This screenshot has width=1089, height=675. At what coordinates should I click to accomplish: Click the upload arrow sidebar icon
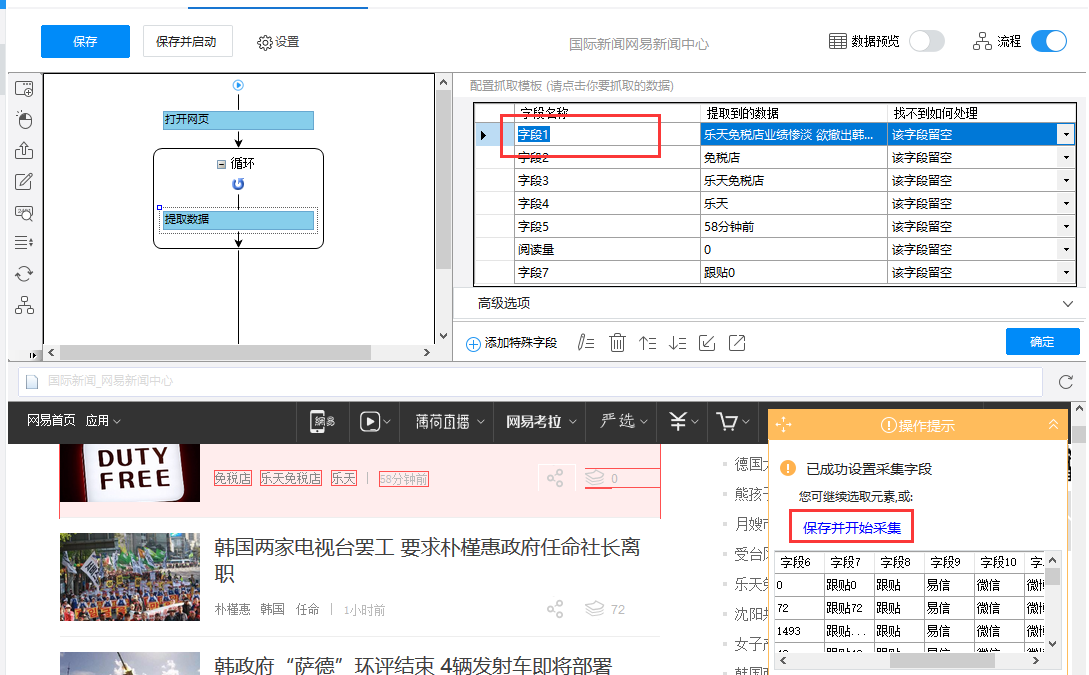24,150
